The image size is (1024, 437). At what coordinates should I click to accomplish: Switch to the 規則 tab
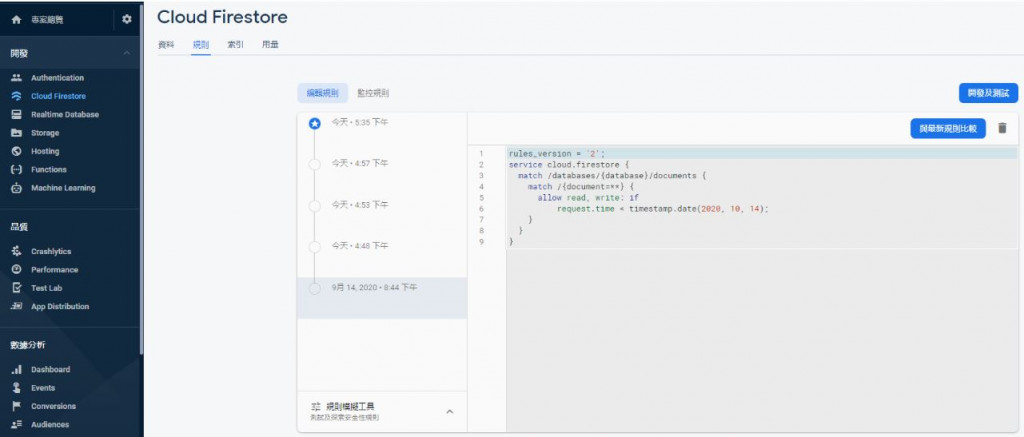tap(200, 44)
